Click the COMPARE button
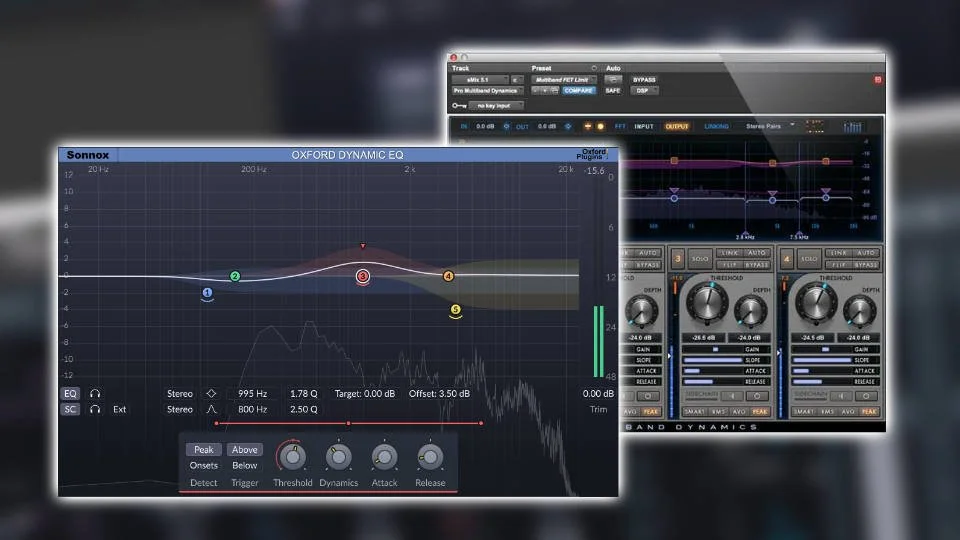This screenshot has width=960, height=540. 579,91
